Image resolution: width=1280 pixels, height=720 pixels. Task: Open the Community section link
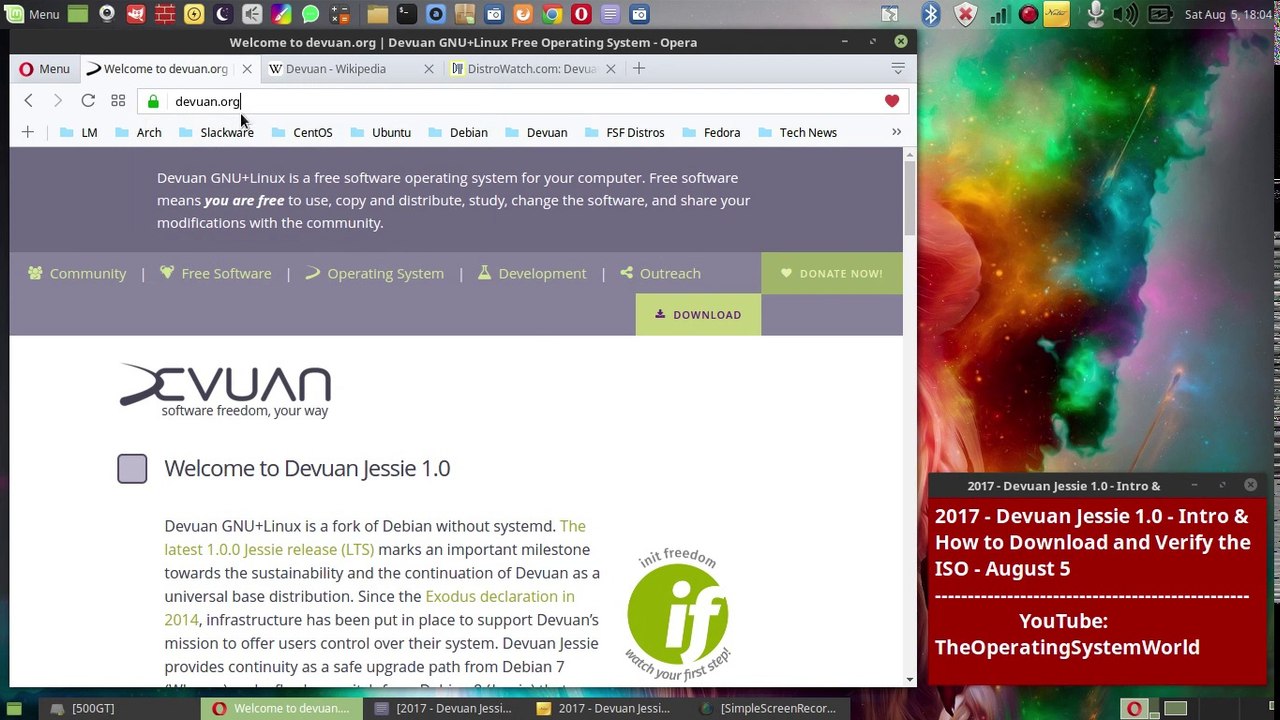click(77, 273)
